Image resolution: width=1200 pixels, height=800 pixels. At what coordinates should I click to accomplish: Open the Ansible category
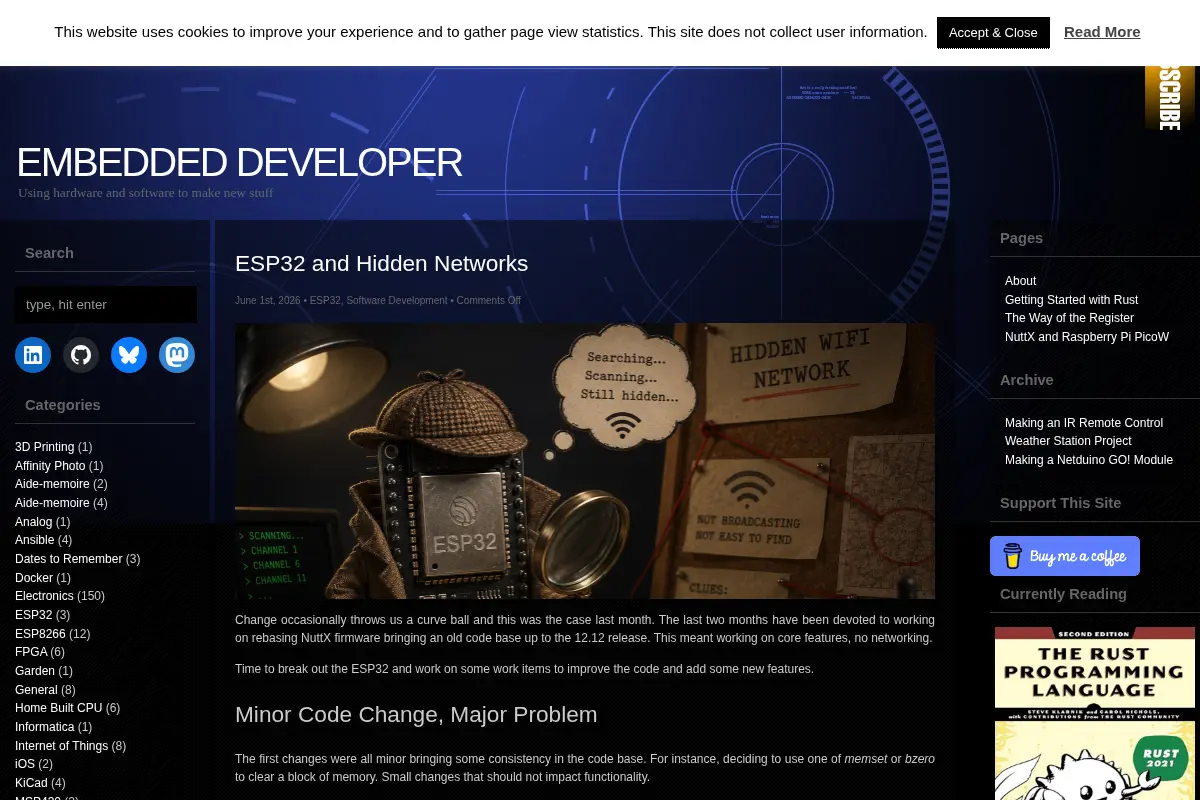pos(35,540)
